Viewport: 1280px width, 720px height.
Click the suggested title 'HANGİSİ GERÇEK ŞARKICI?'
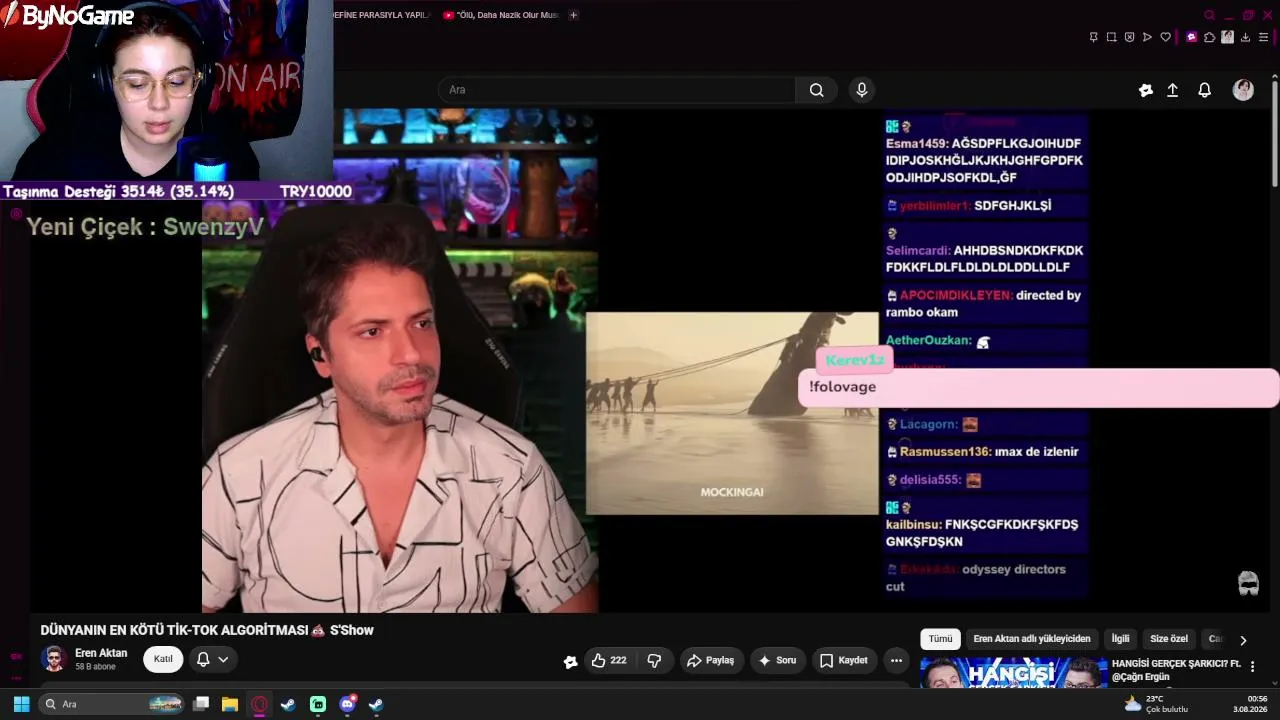[1176, 663]
